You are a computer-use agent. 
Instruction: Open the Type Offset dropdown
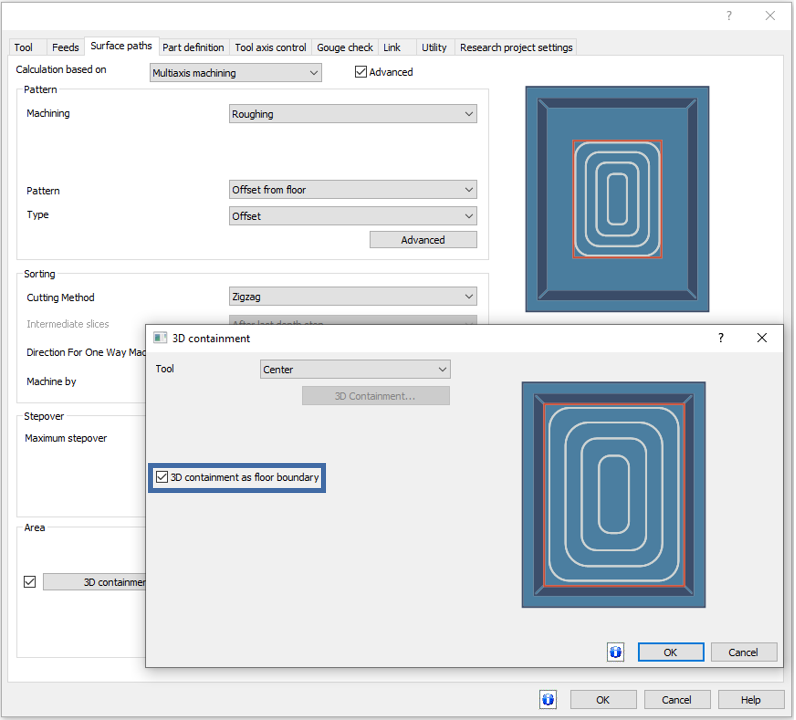coord(353,216)
